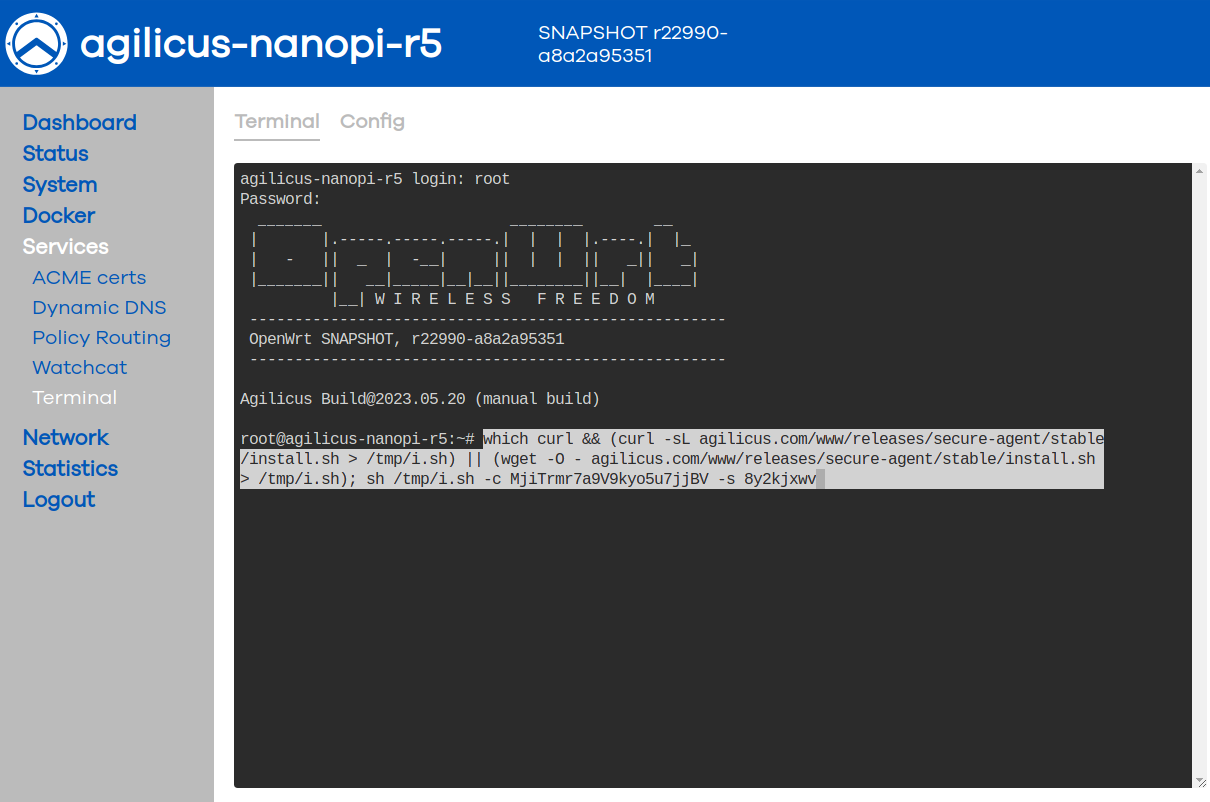Expand the Network sidebar section

[x=66, y=437]
